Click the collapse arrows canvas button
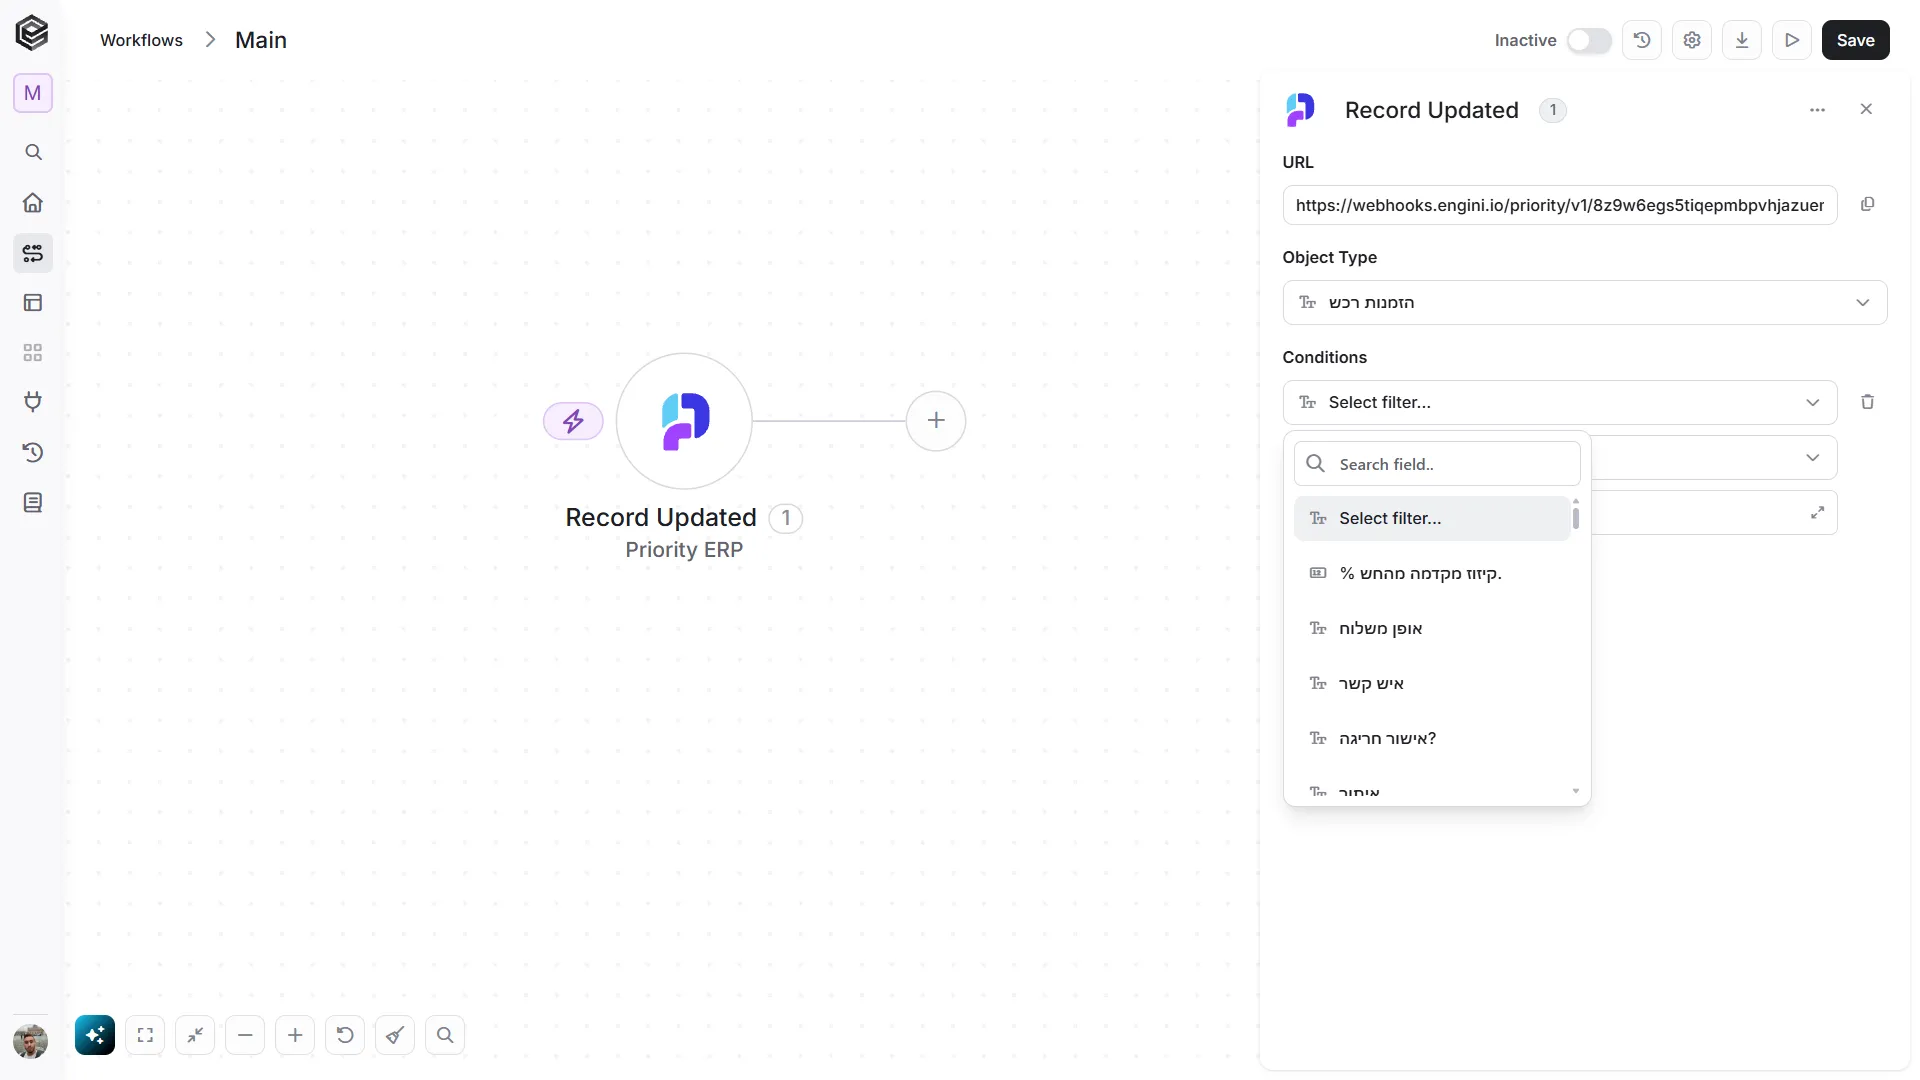 point(195,1035)
